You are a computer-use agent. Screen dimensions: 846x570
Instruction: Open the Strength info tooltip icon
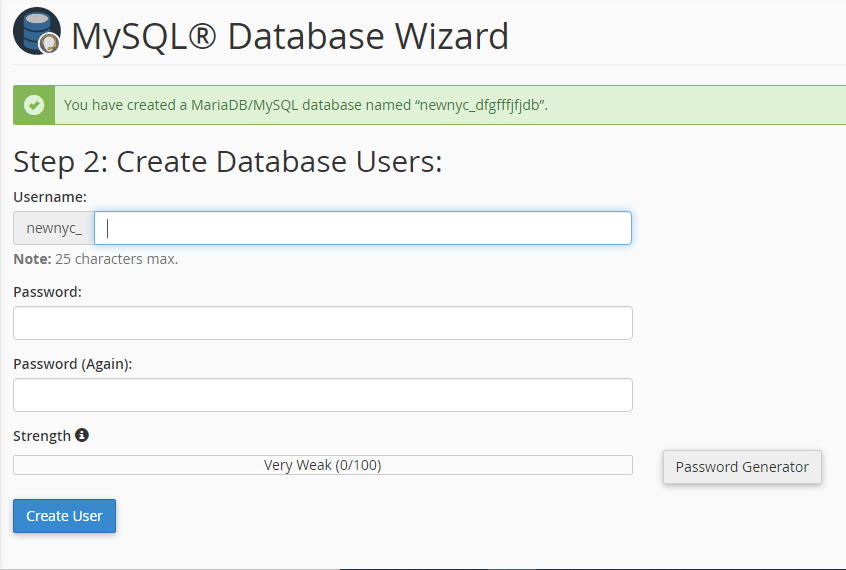click(x=81, y=435)
